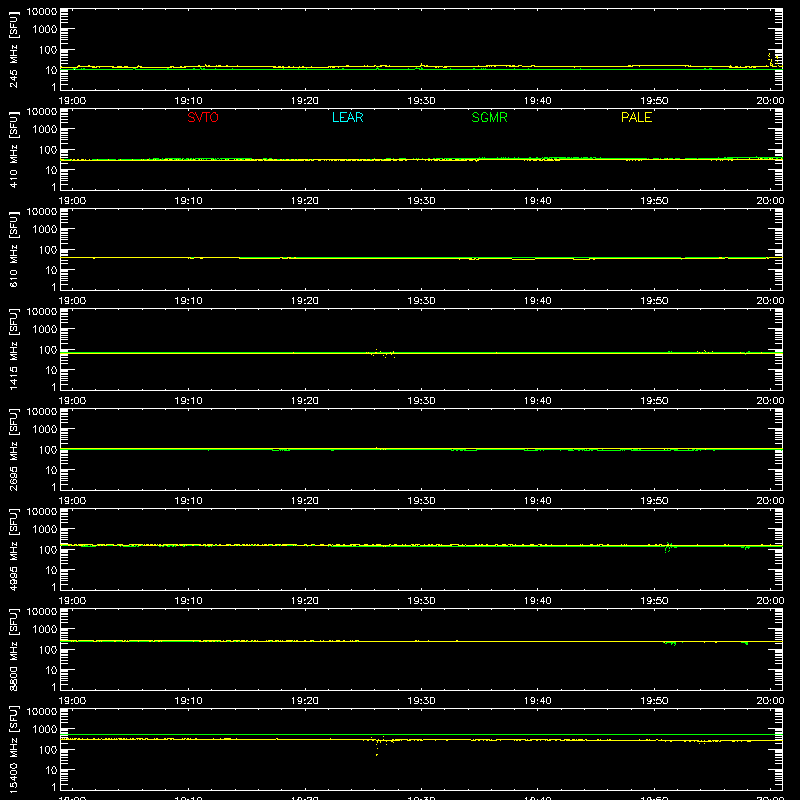Click the red SVTO station legend label

click(x=203, y=117)
